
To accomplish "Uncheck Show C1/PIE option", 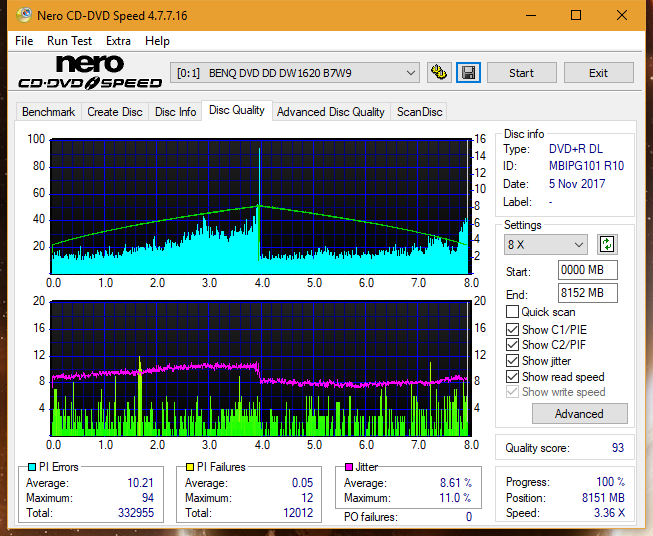I will (512, 329).
